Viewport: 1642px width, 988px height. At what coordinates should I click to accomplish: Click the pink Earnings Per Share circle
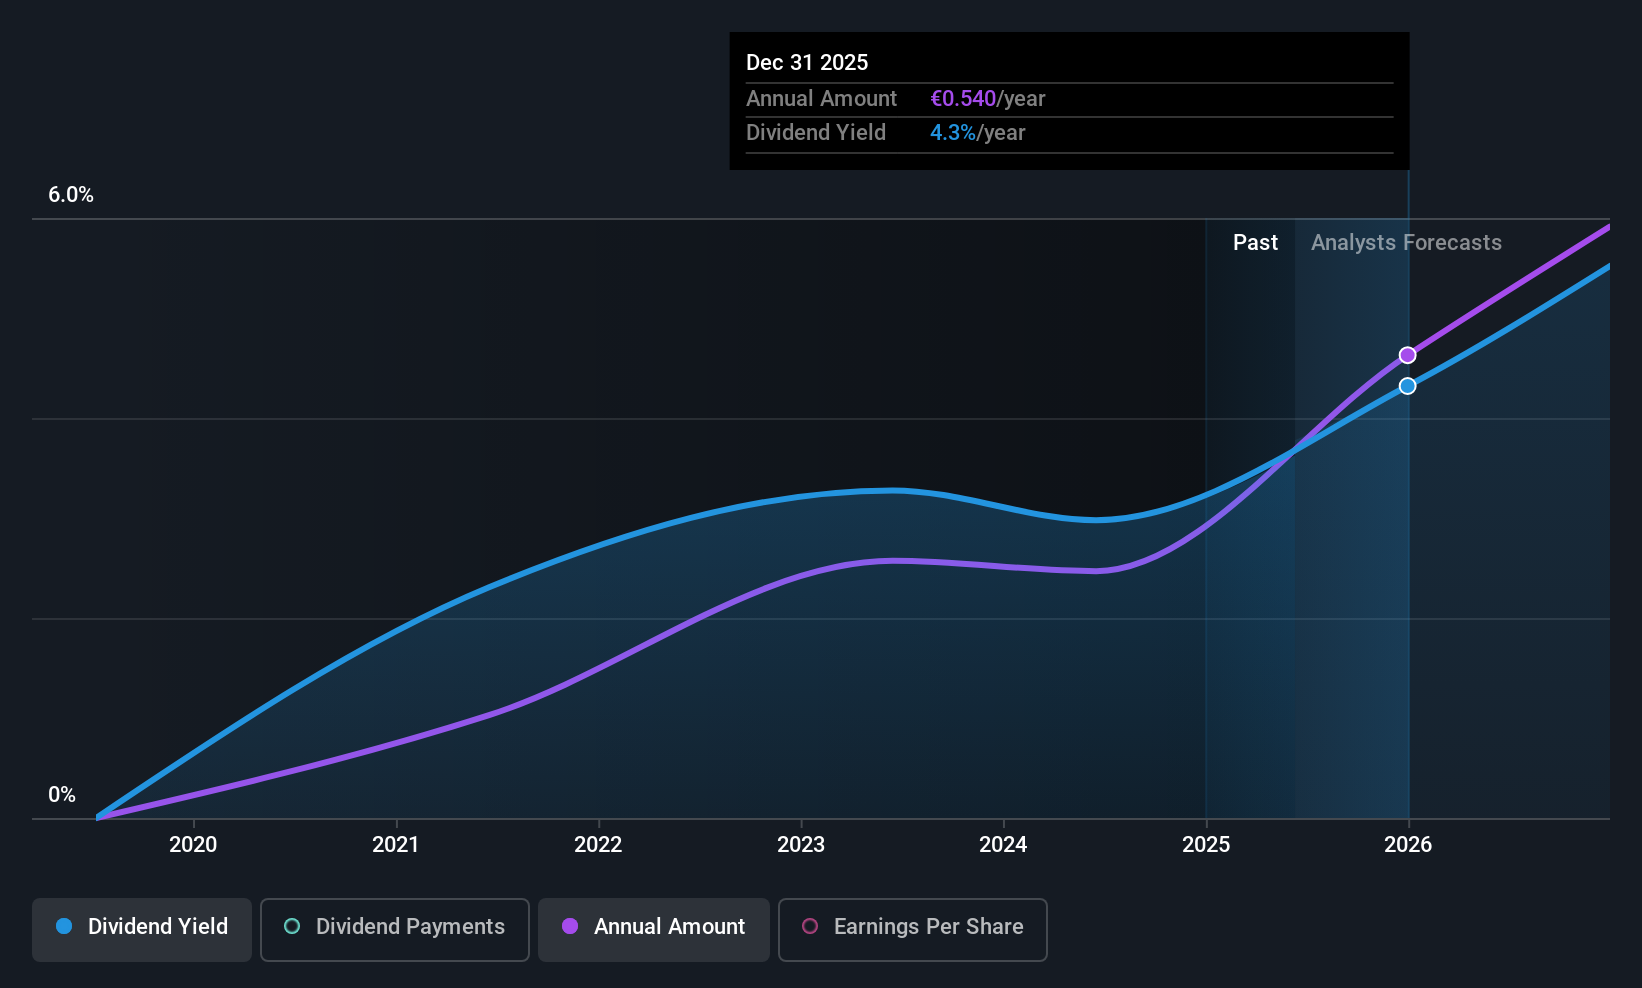(x=810, y=926)
